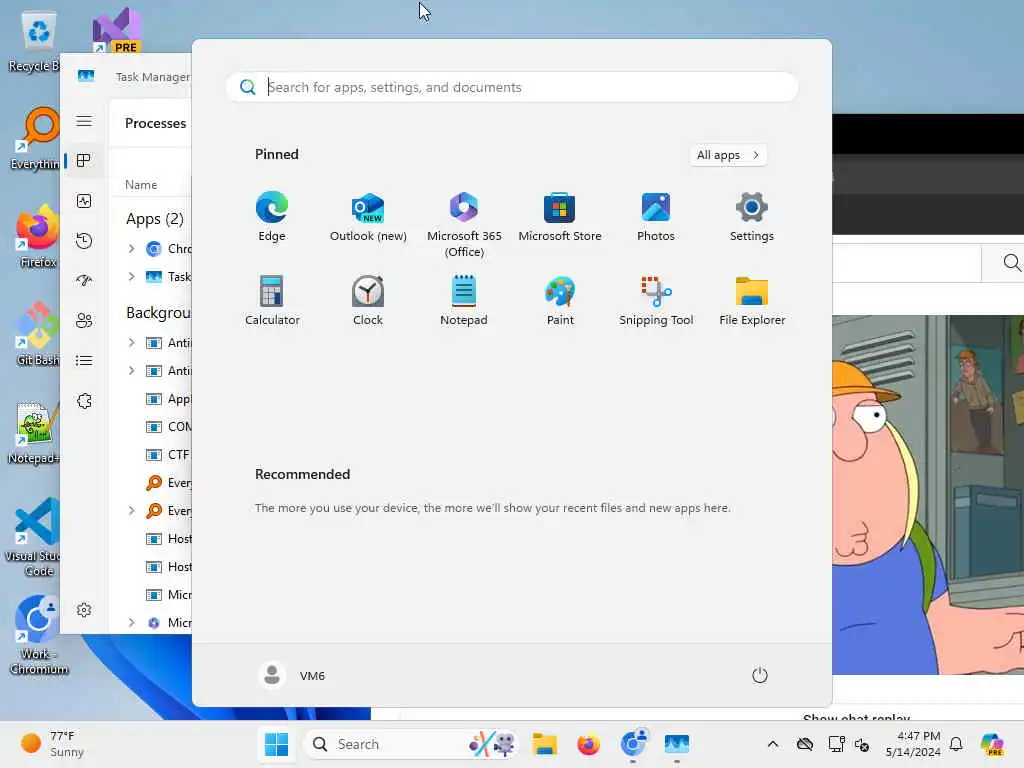
Task: Open Services page in Task Manager sidebar
Action: [x=84, y=401]
